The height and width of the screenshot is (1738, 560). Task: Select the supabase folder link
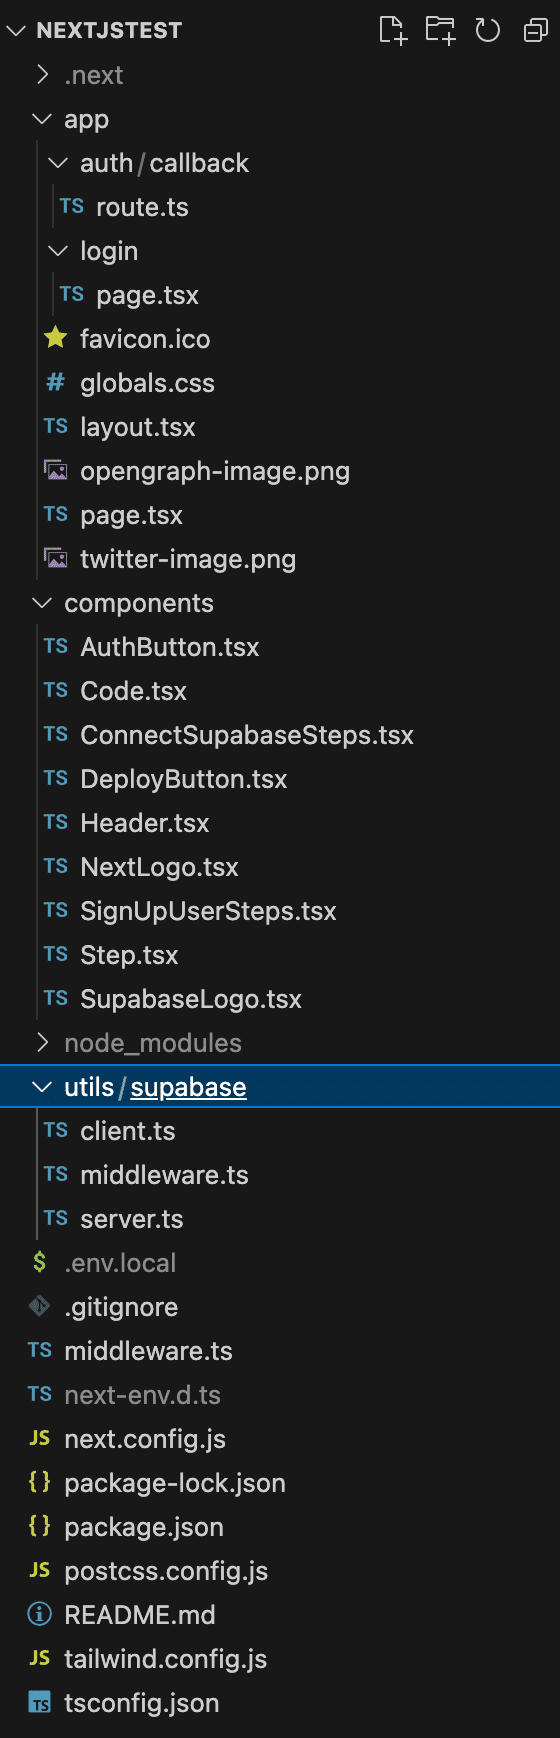point(188,1087)
